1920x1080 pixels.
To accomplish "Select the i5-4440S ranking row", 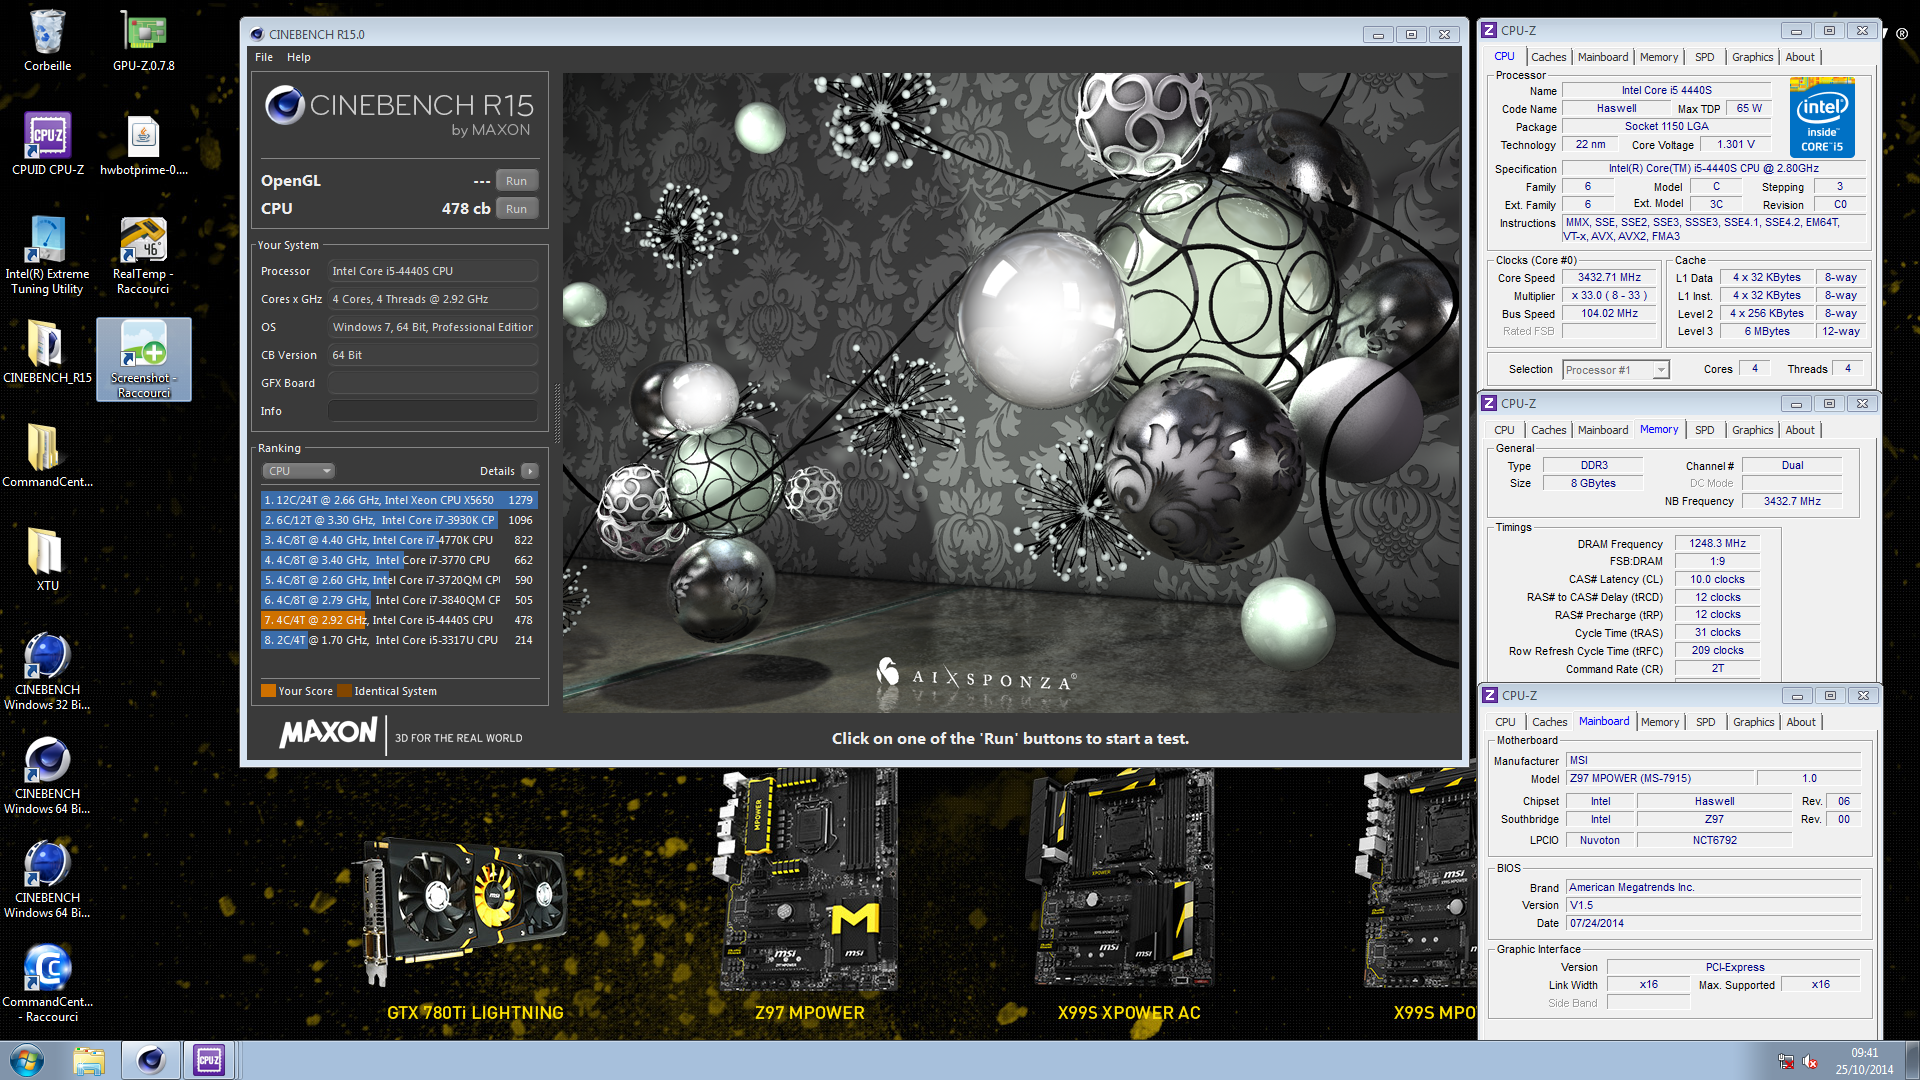I will click(x=399, y=620).
